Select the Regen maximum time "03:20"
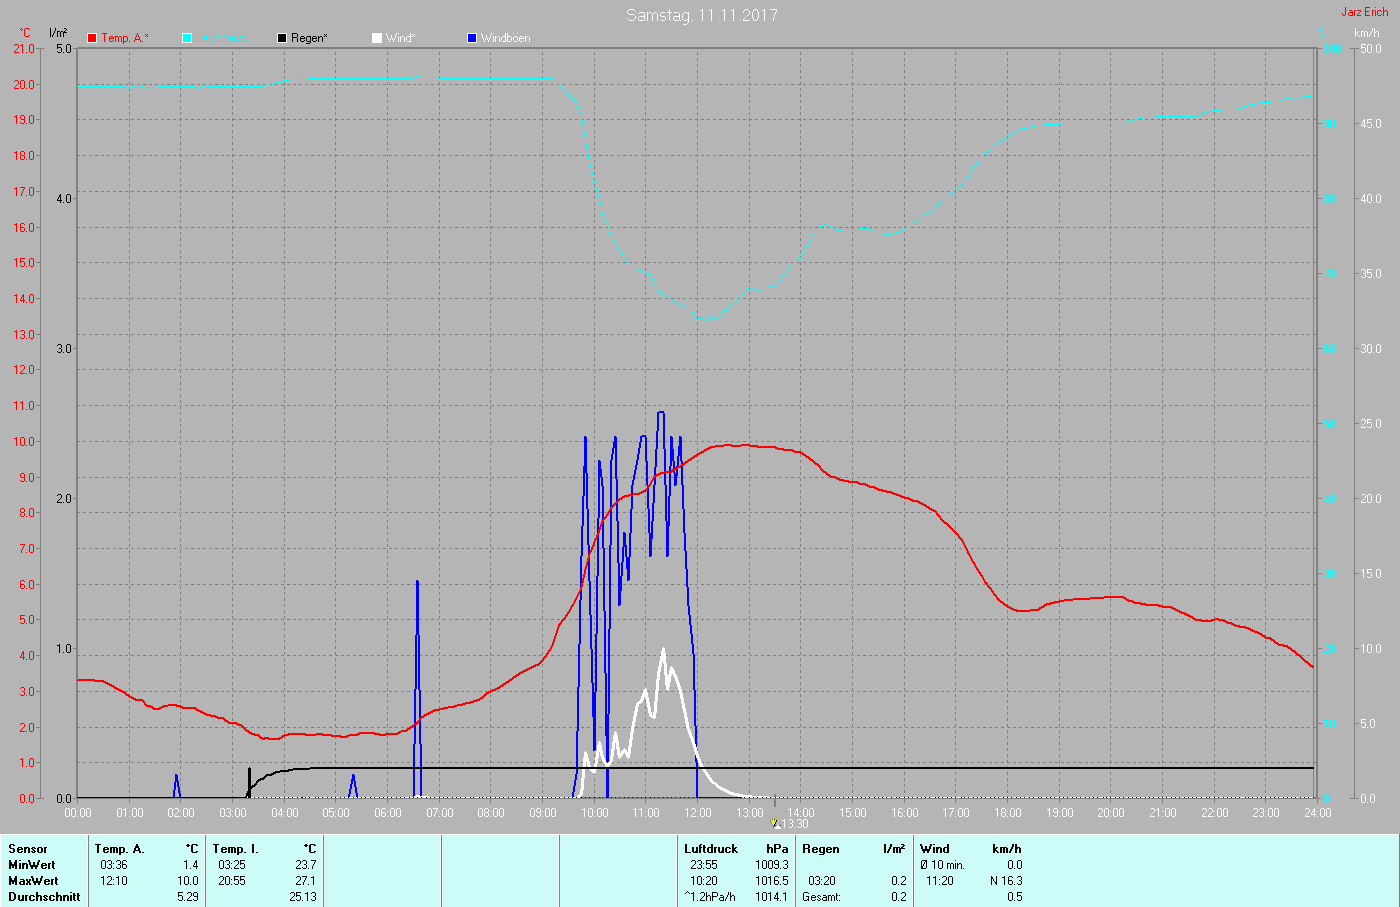This screenshot has height=907, width=1400. tap(822, 881)
